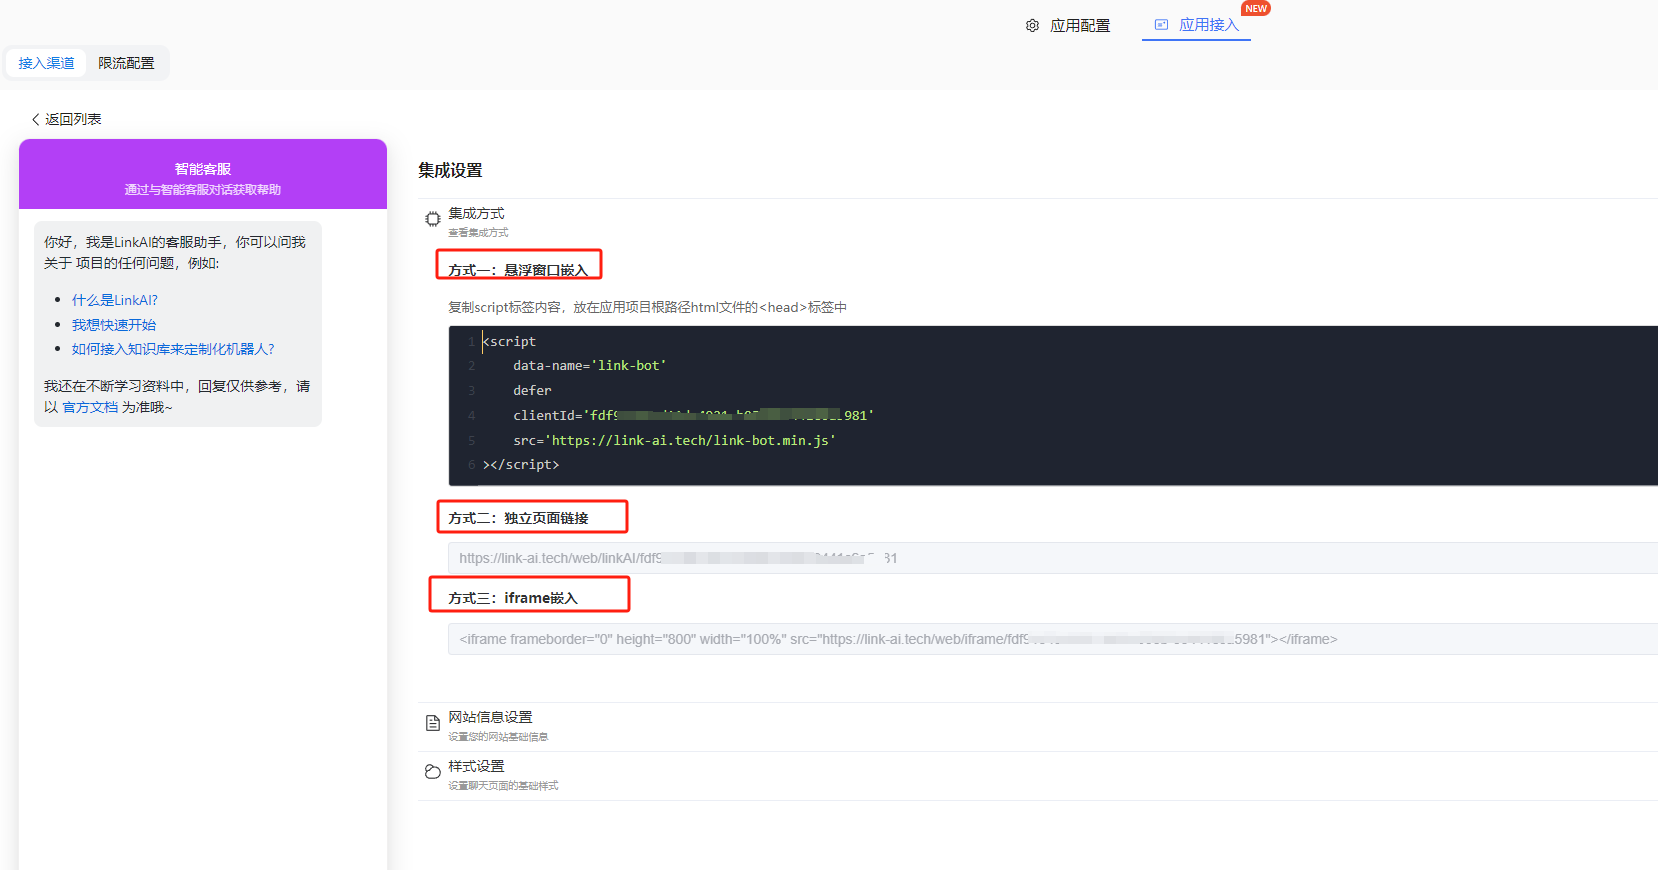This screenshot has height=870, width=1658.
Task: Switch to the 应用接入 tab
Action: tap(1196, 25)
